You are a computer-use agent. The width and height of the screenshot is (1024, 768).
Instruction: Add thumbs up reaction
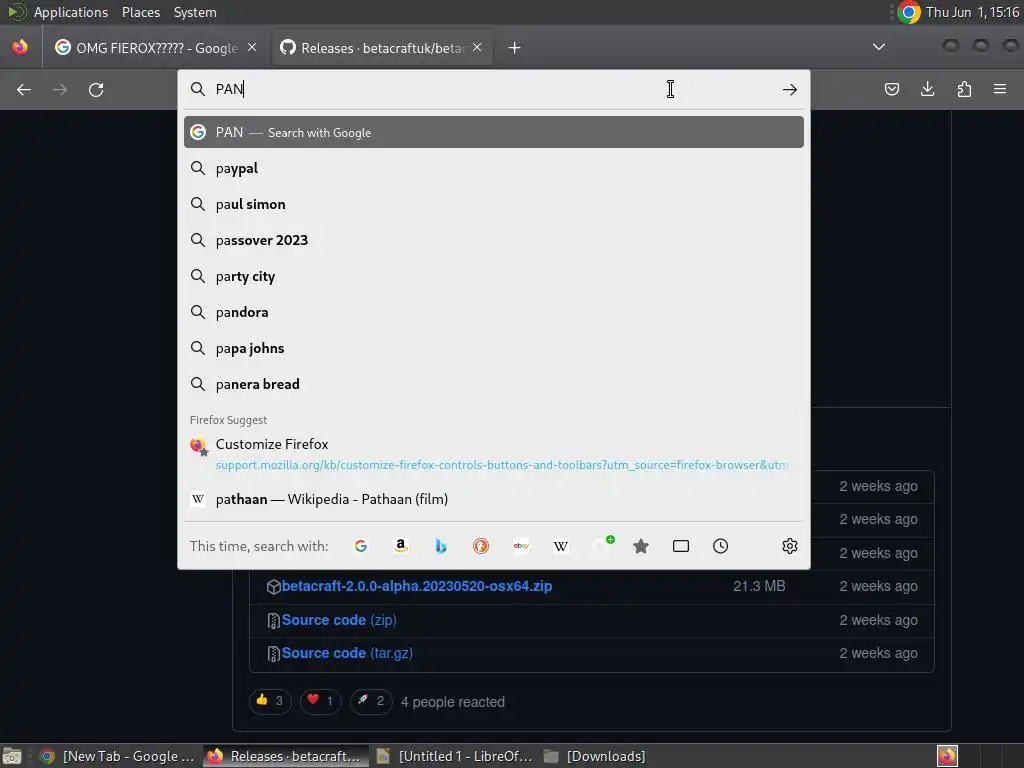click(270, 701)
